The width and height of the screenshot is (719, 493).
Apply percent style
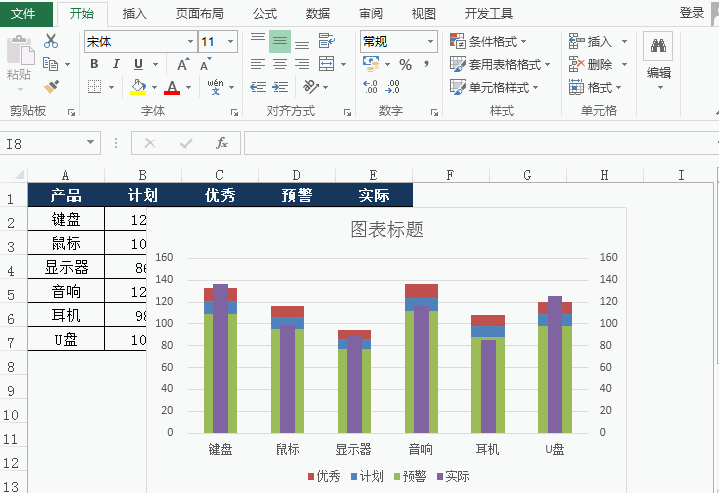[405, 65]
